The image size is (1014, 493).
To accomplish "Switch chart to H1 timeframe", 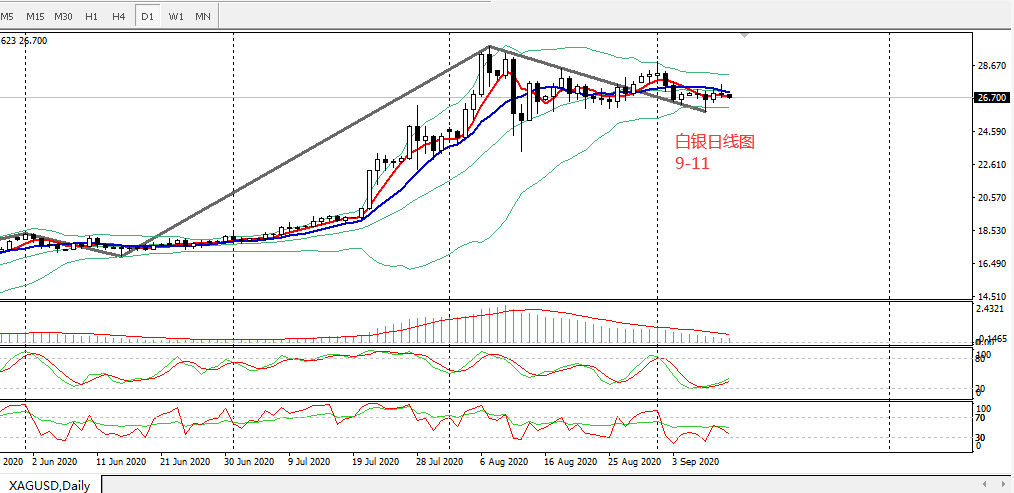I will (91, 16).
